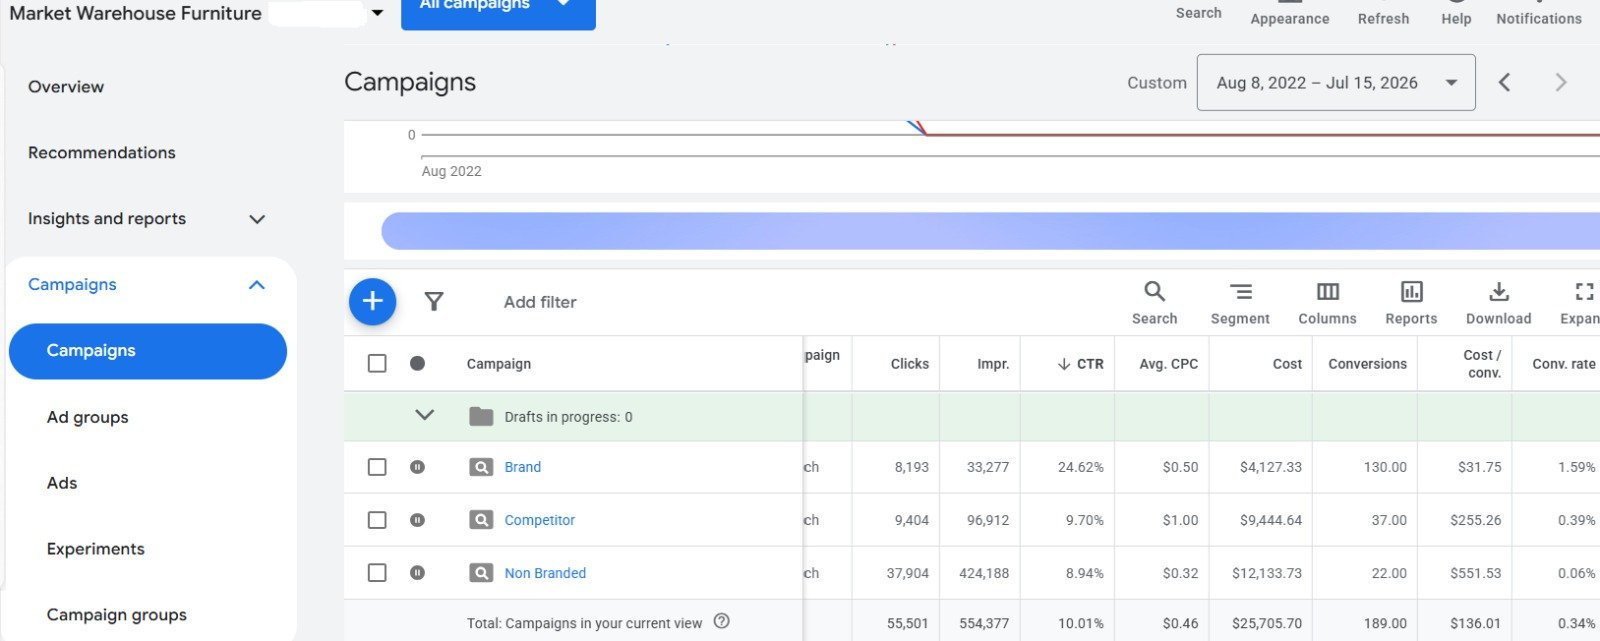Viewport: 1600px width, 641px height.
Task: Expand Insights and reports section
Action: (257, 219)
